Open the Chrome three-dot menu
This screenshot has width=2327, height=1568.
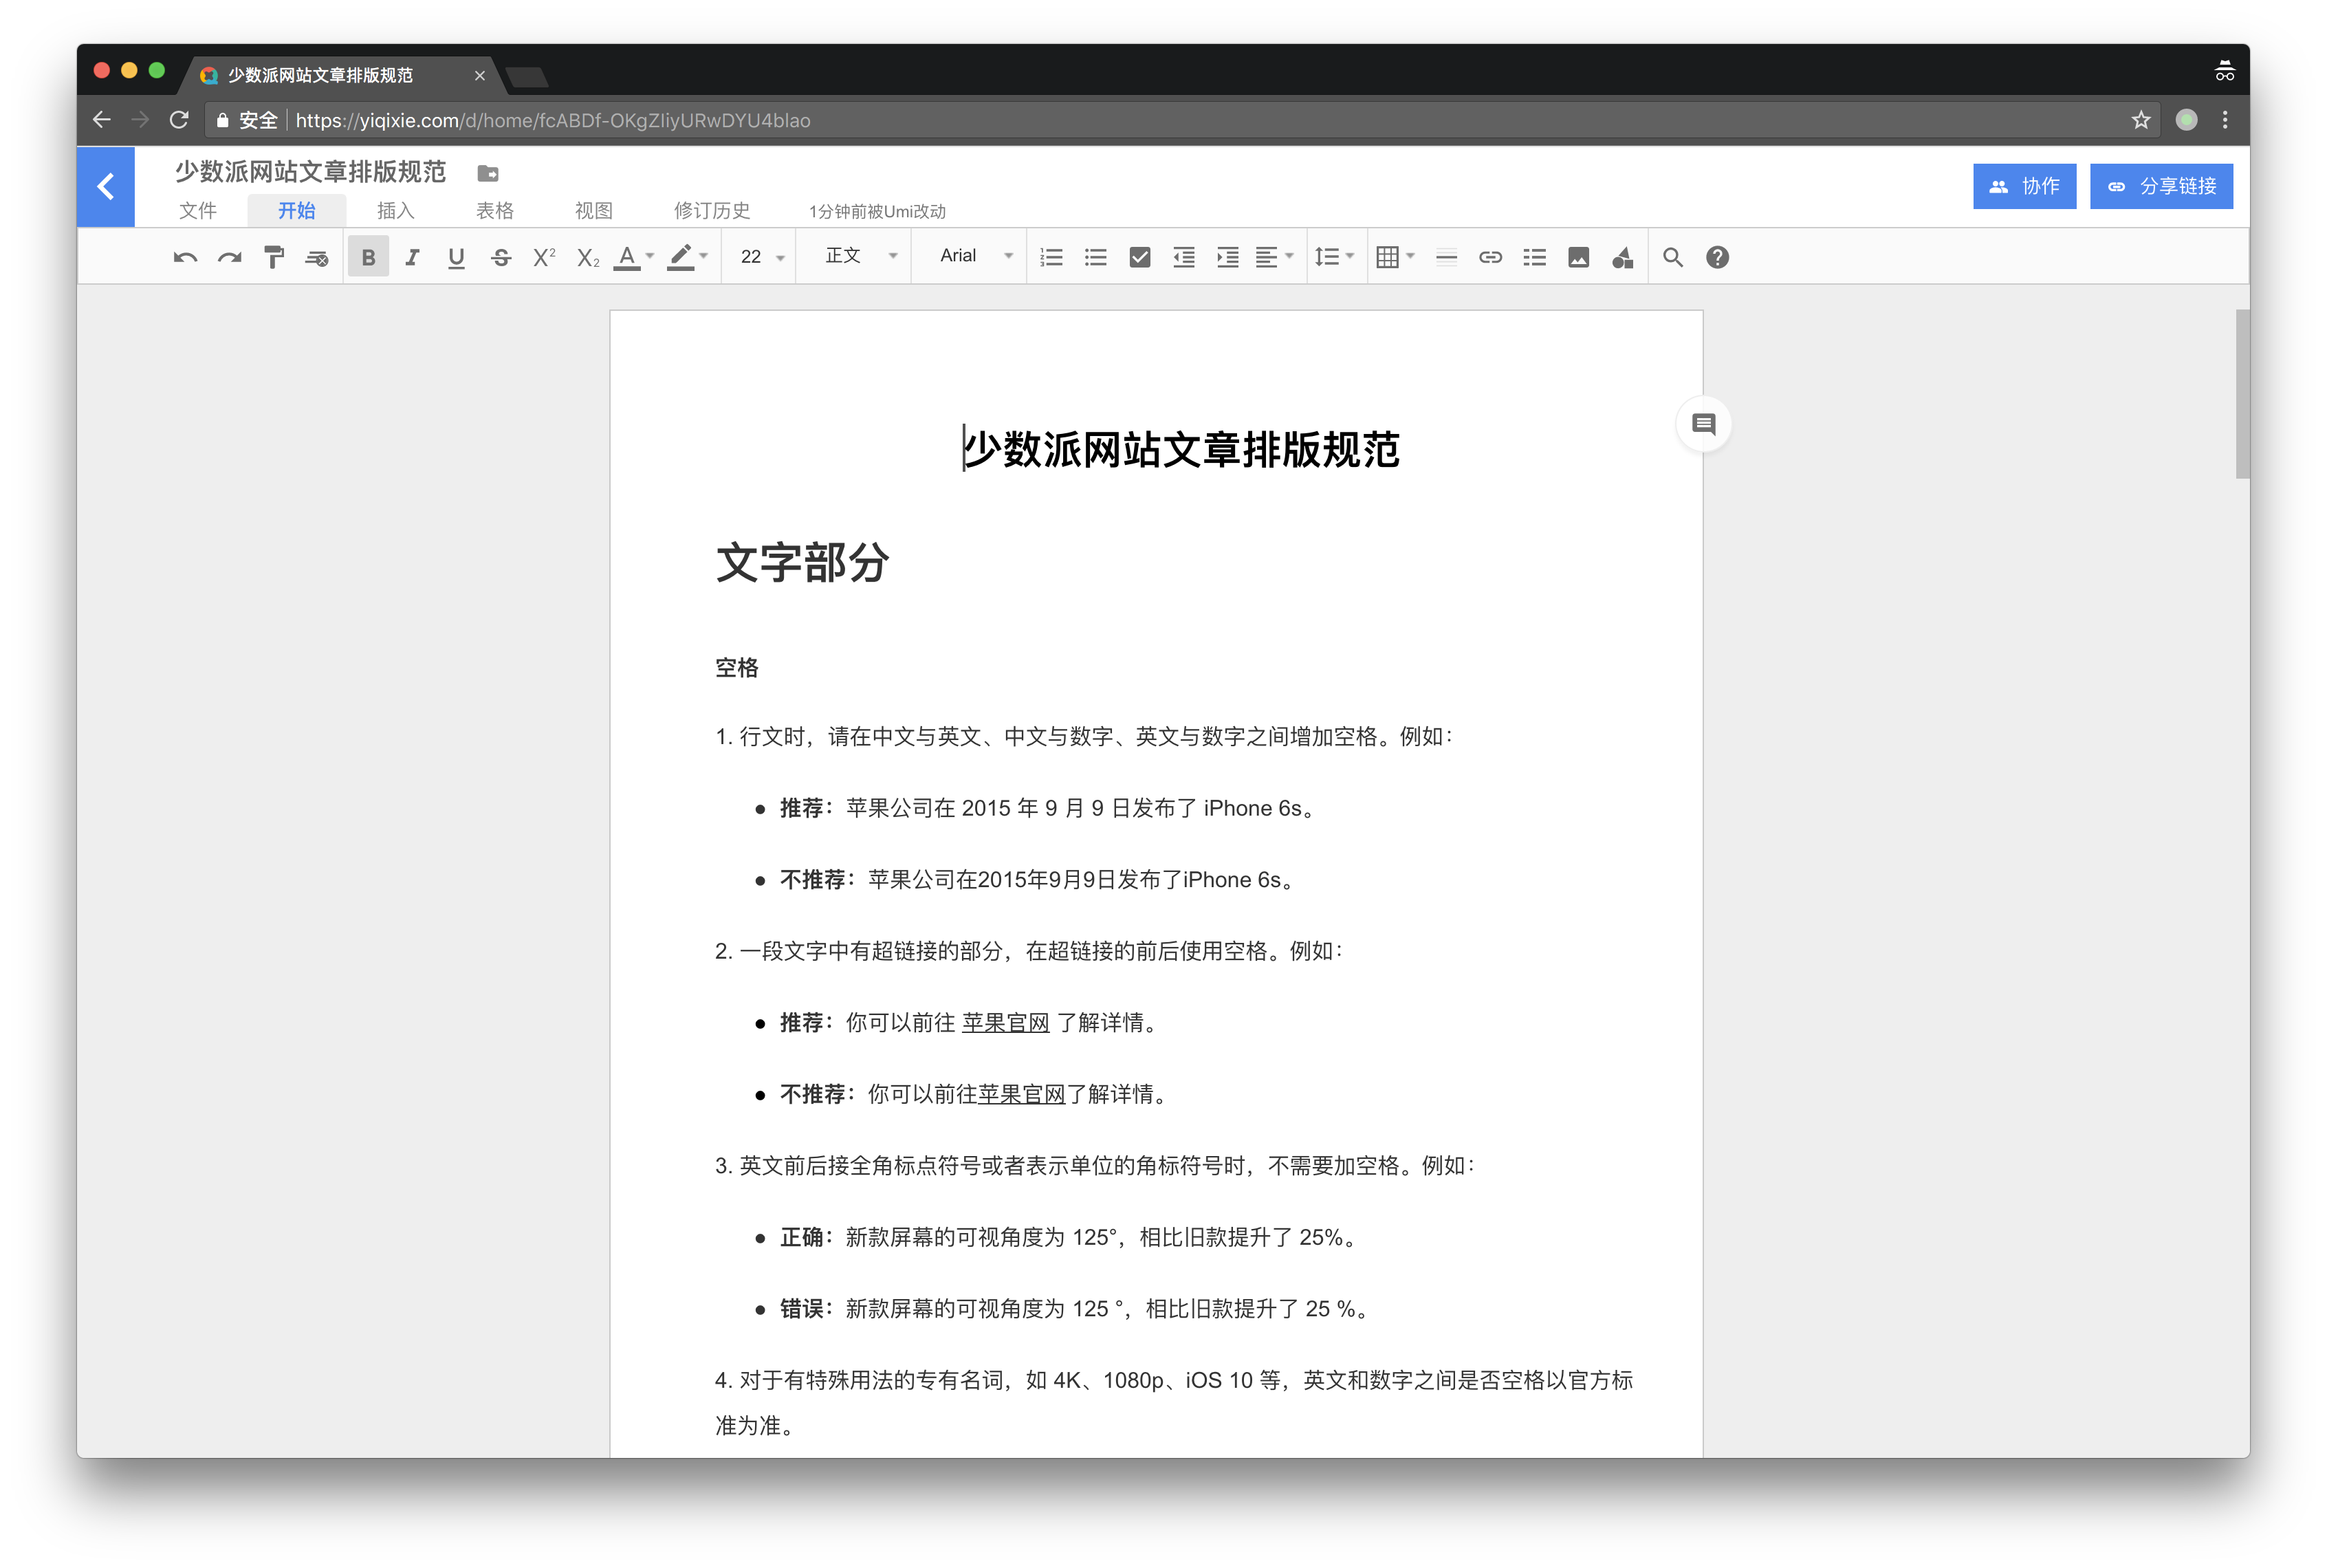[2224, 120]
